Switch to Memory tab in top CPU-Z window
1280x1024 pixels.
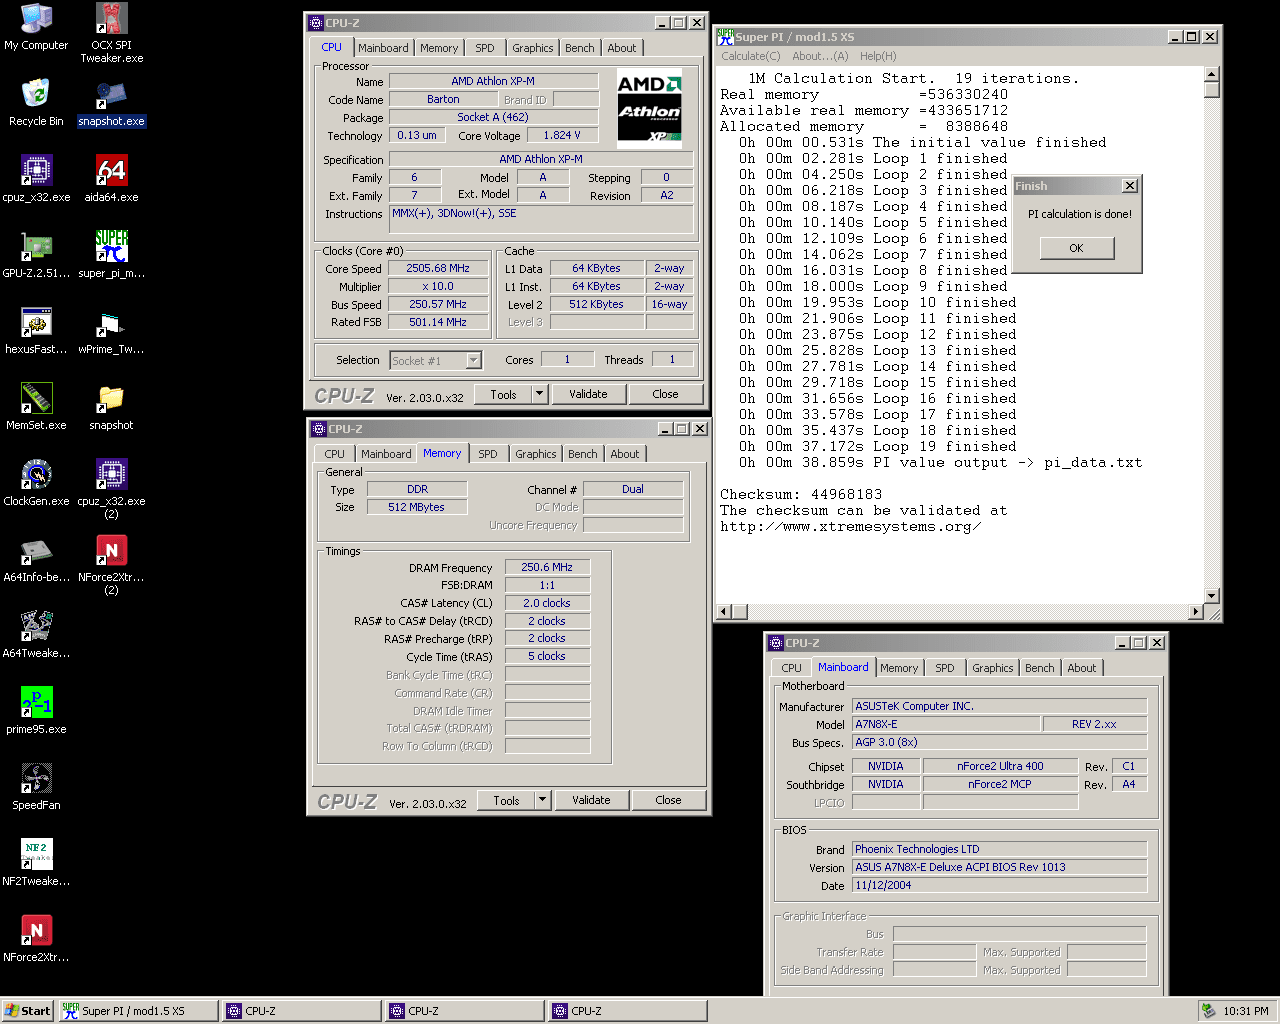[439, 48]
